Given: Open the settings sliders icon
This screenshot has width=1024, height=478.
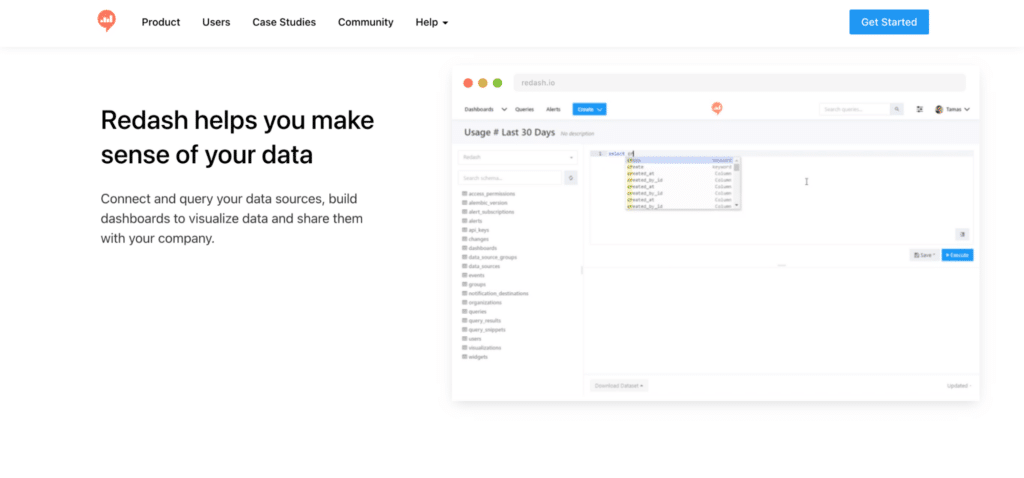Looking at the screenshot, I should 920,110.
